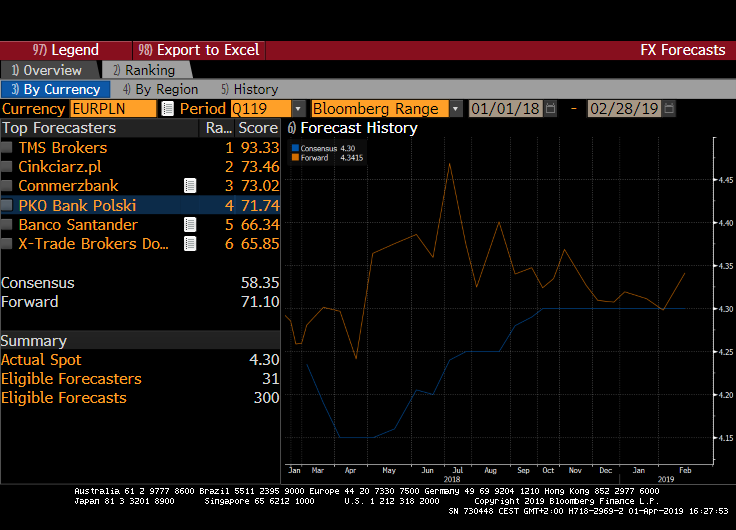Open the Bloomberg Range dropdown
Screen dimensions: 736x530
click(x=456, y=109)
